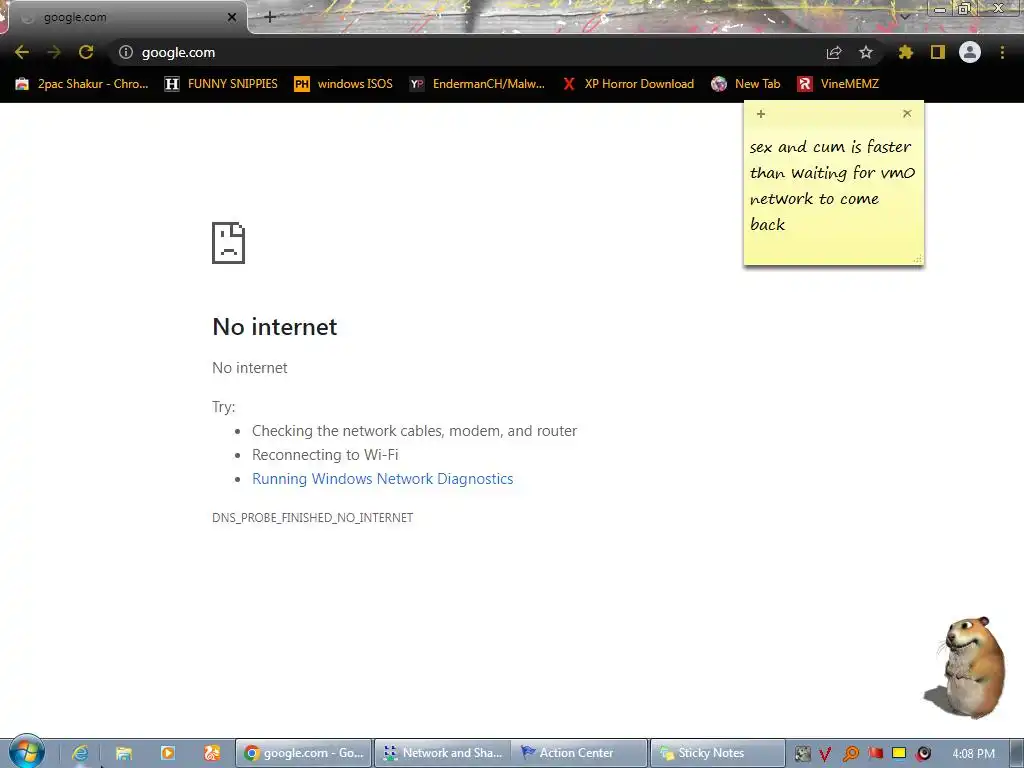Grab the sticky note resize corner
Screen dimensions: 1024x768
click(x=918, y=259)
